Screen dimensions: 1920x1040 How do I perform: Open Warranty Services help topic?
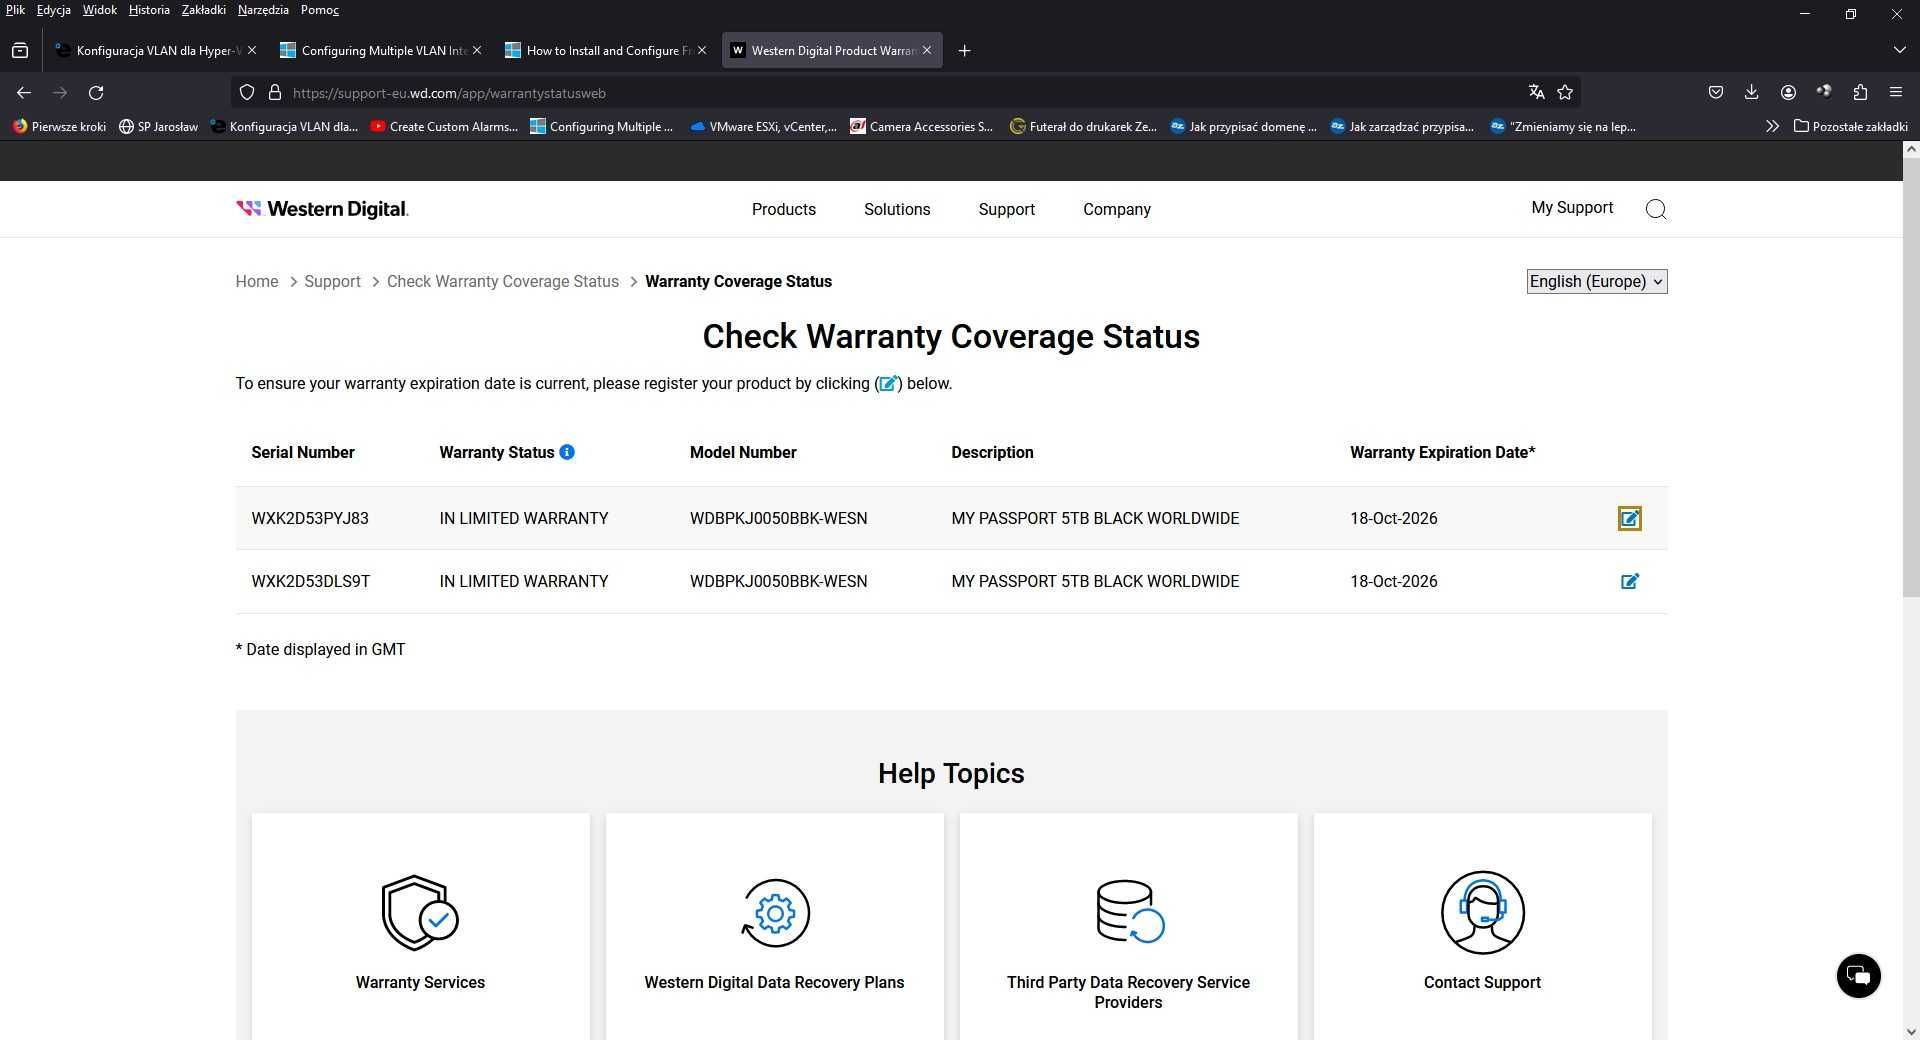(x=420, y=982)
